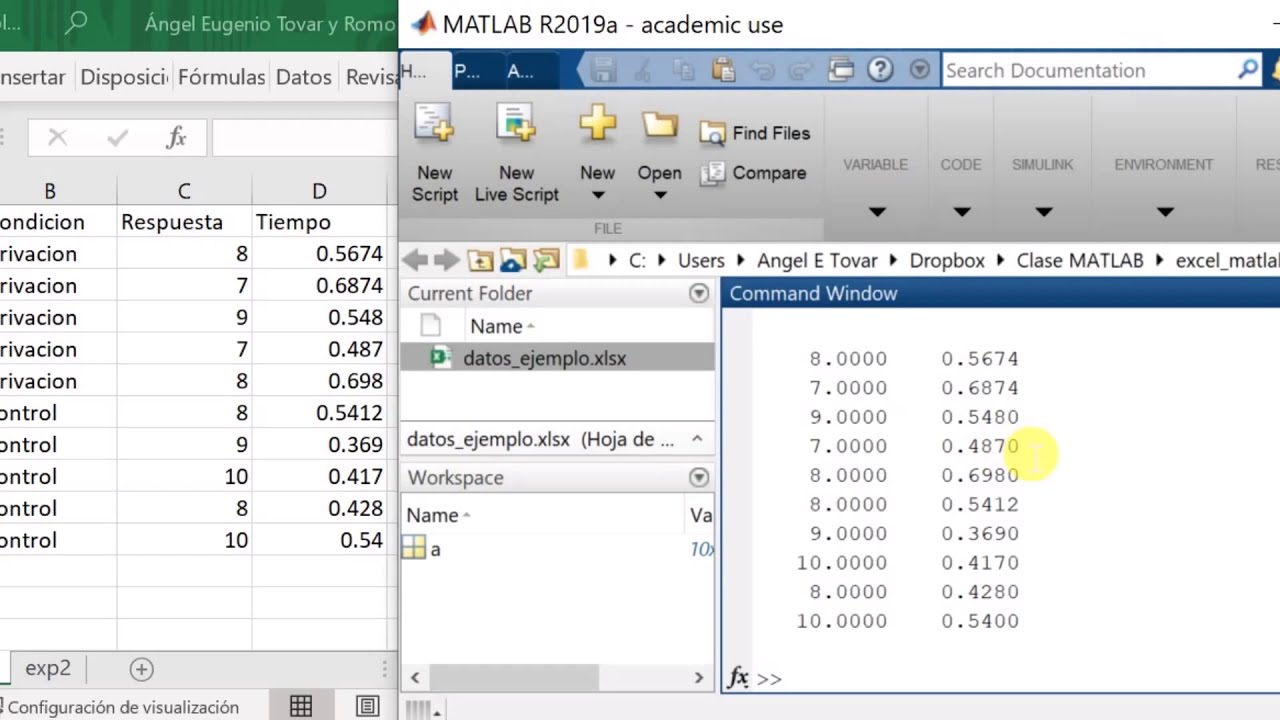Add a new sheet in Excel
This screenshot has width=1280, height=720.
tap(141, 669)
